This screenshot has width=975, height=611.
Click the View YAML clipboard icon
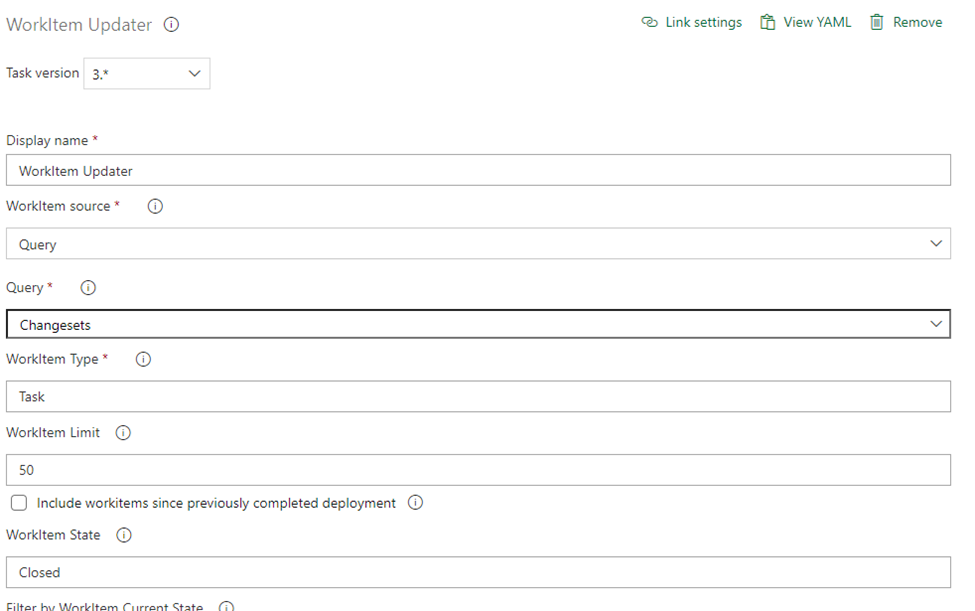767,21
